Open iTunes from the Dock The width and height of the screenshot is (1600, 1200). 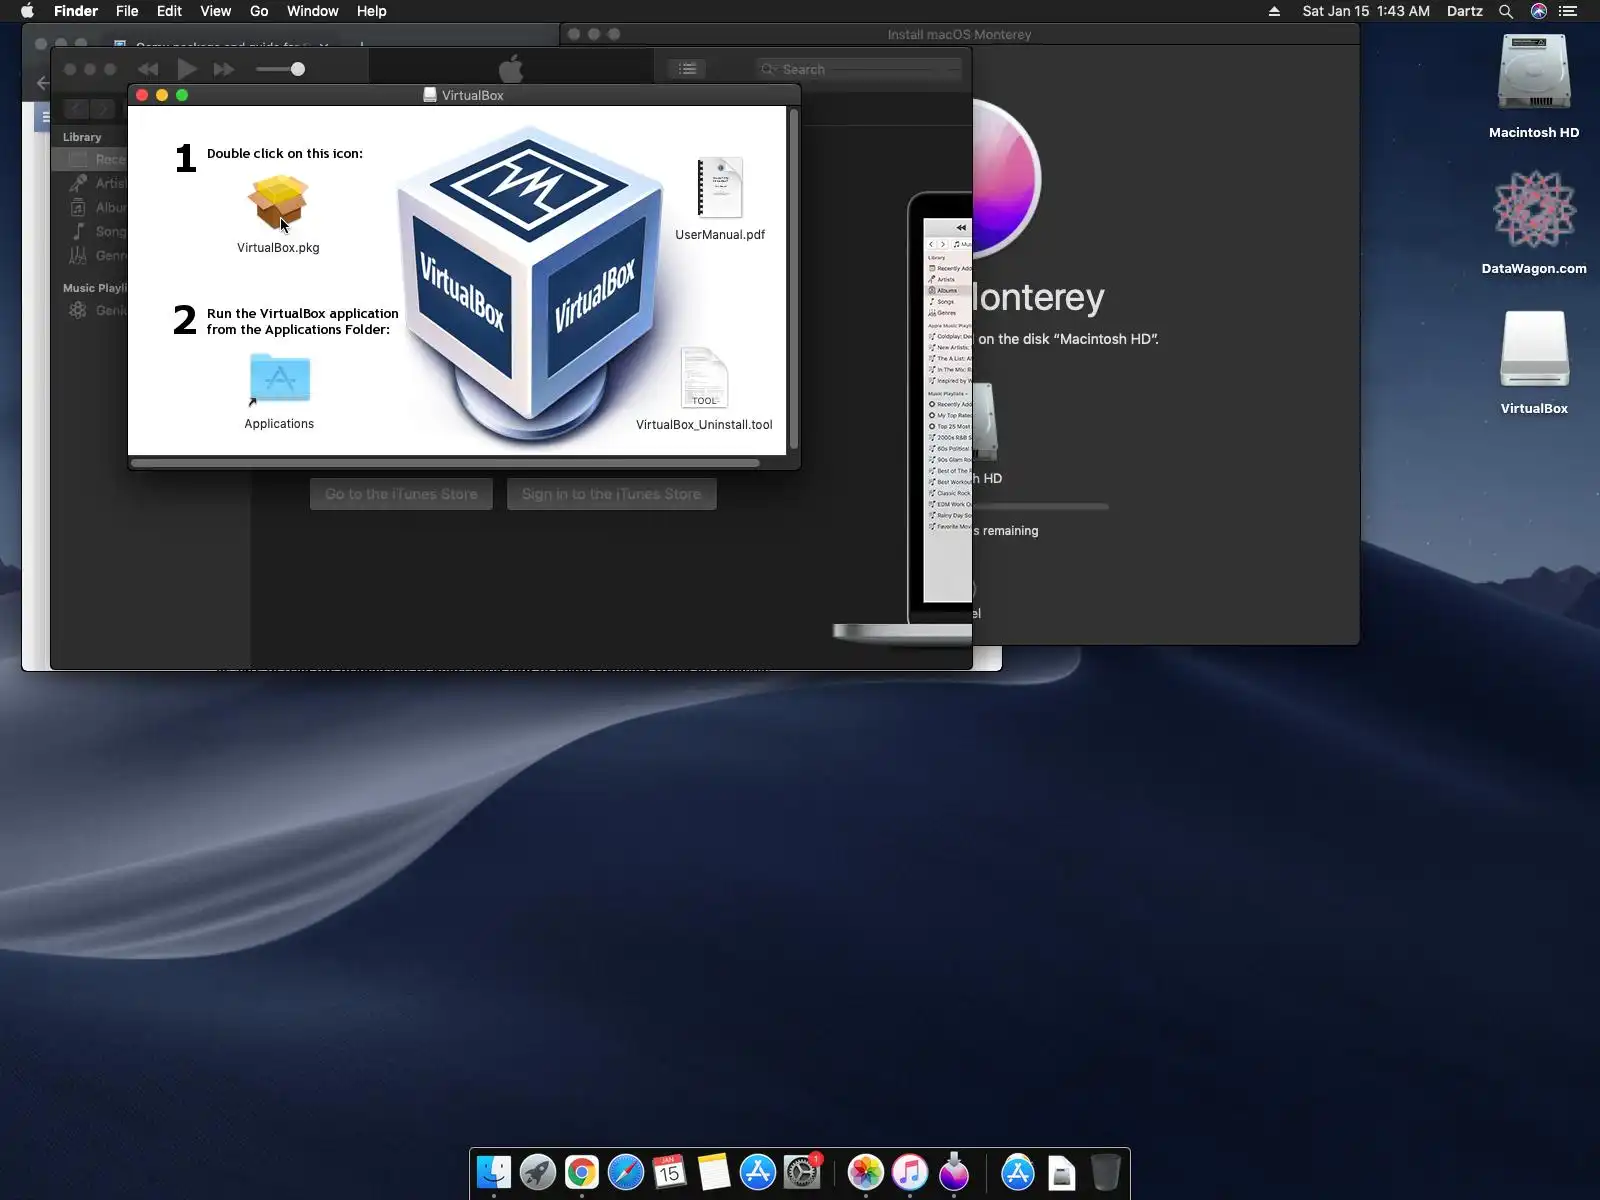[910, 1172]
